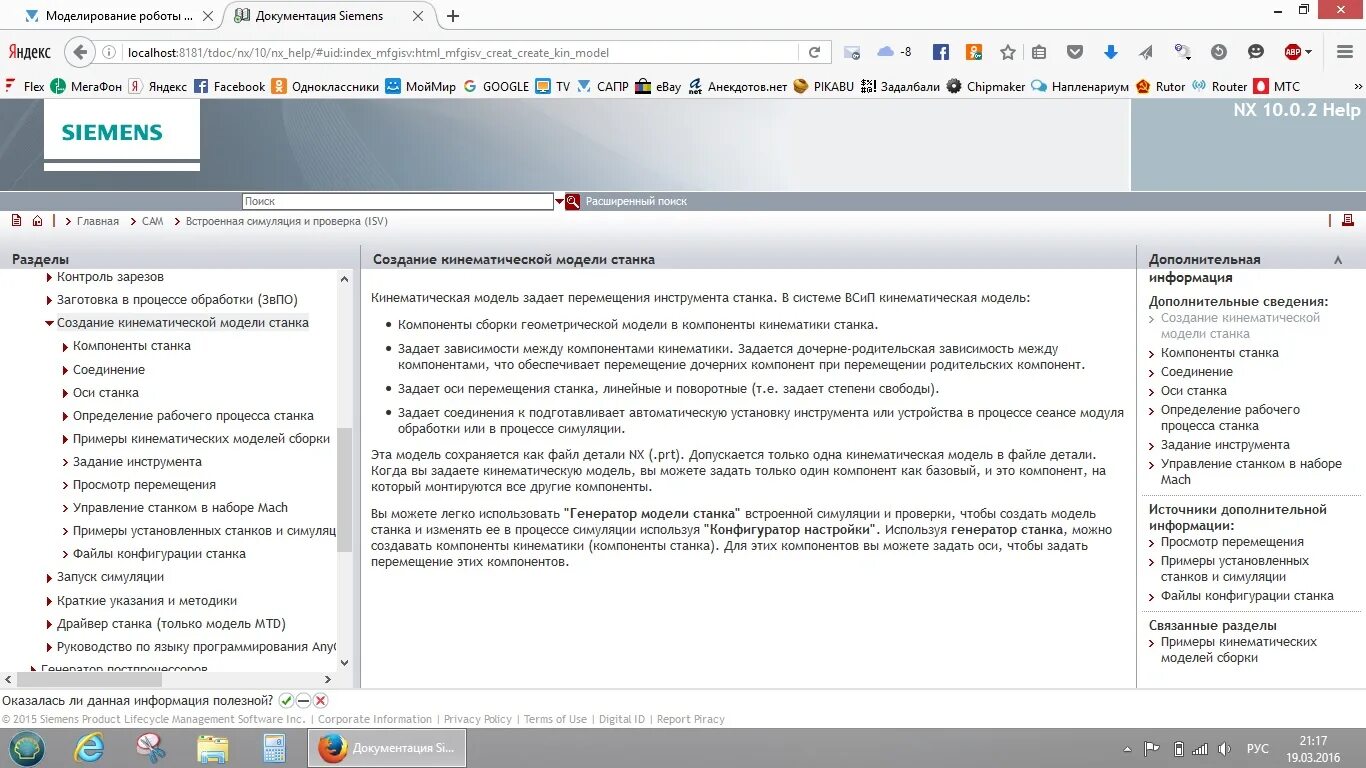This screenshot has width=1366, height=768.
Task: Click the document icon left of breadcrumb
Action: click(16, 221)
